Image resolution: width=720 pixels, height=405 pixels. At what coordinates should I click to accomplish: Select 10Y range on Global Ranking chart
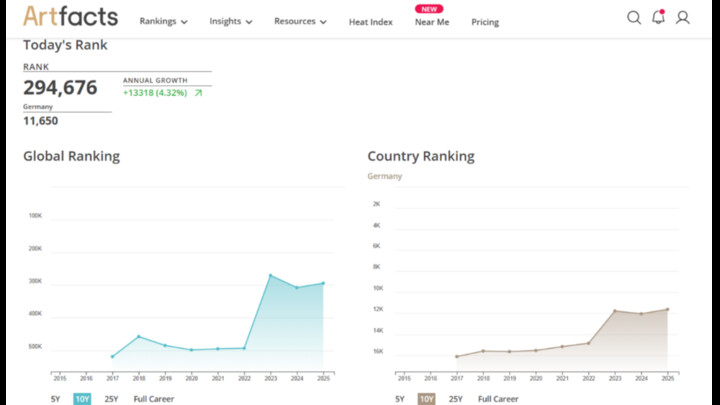[x=82, y=399]
